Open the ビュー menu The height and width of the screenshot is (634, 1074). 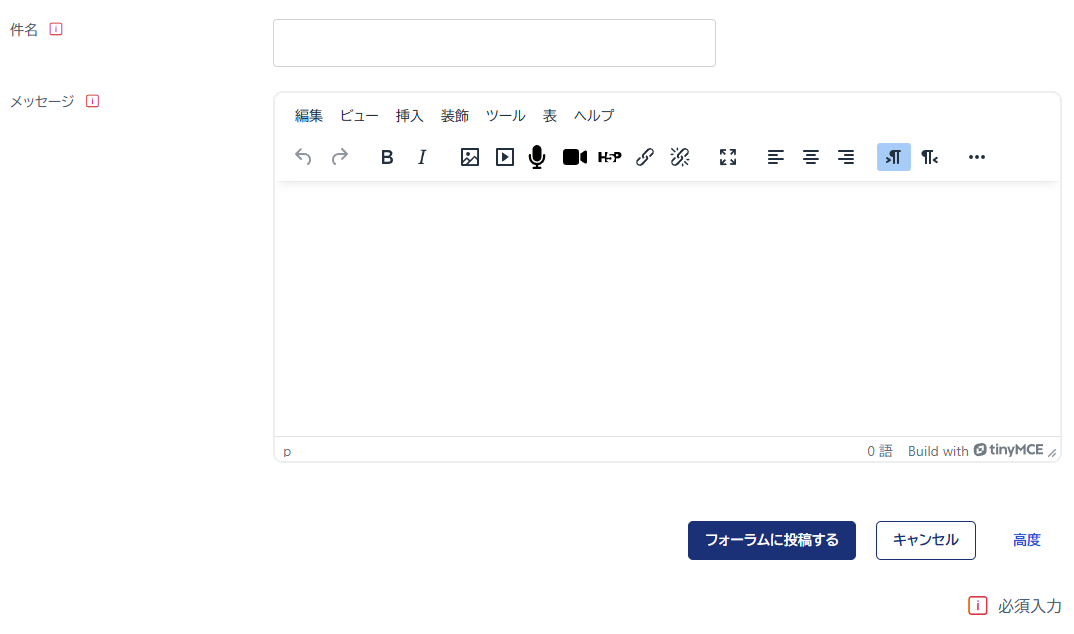point(358,115)
